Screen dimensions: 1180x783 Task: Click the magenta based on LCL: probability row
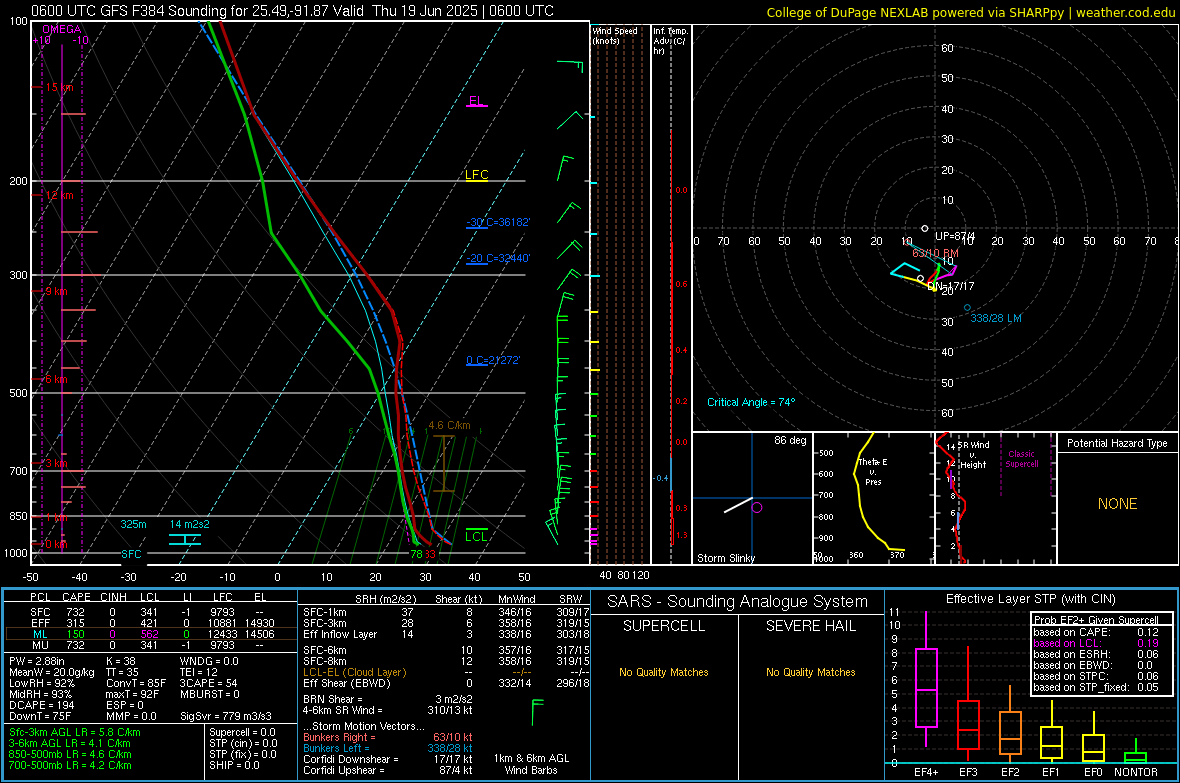(x=1096, y=643)
